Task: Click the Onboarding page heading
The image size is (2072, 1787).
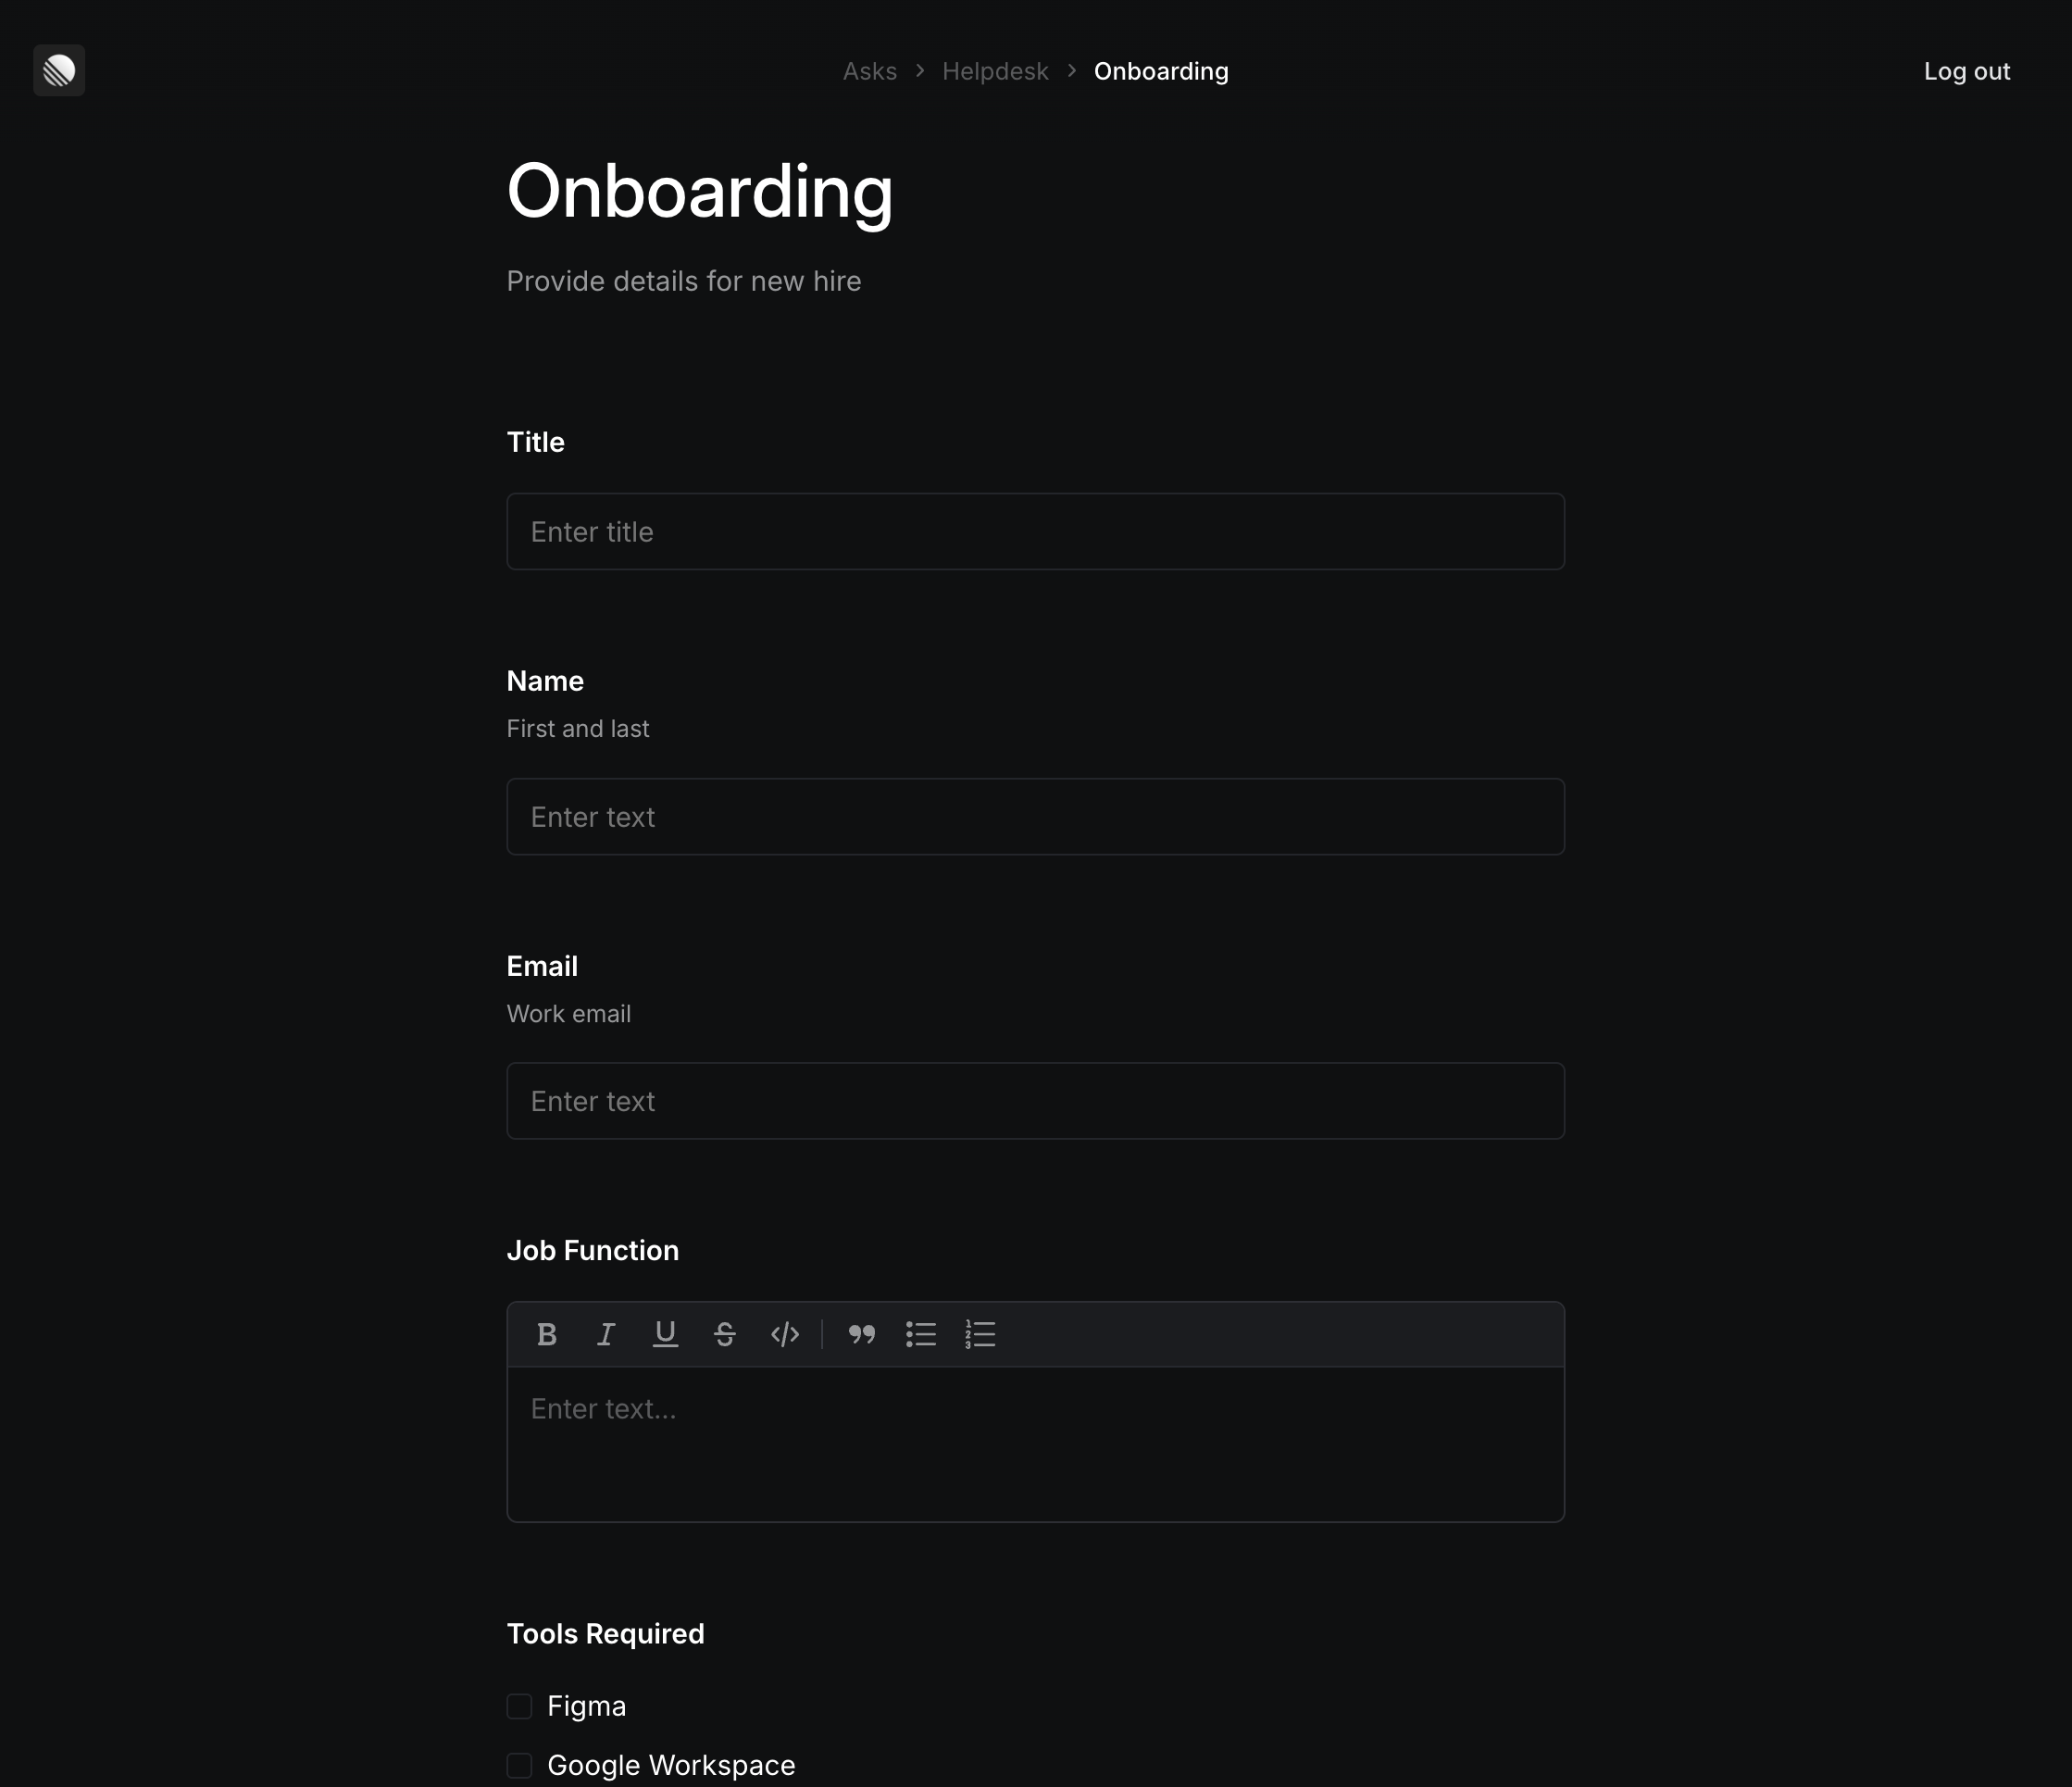Action: [x=700, y=192]
